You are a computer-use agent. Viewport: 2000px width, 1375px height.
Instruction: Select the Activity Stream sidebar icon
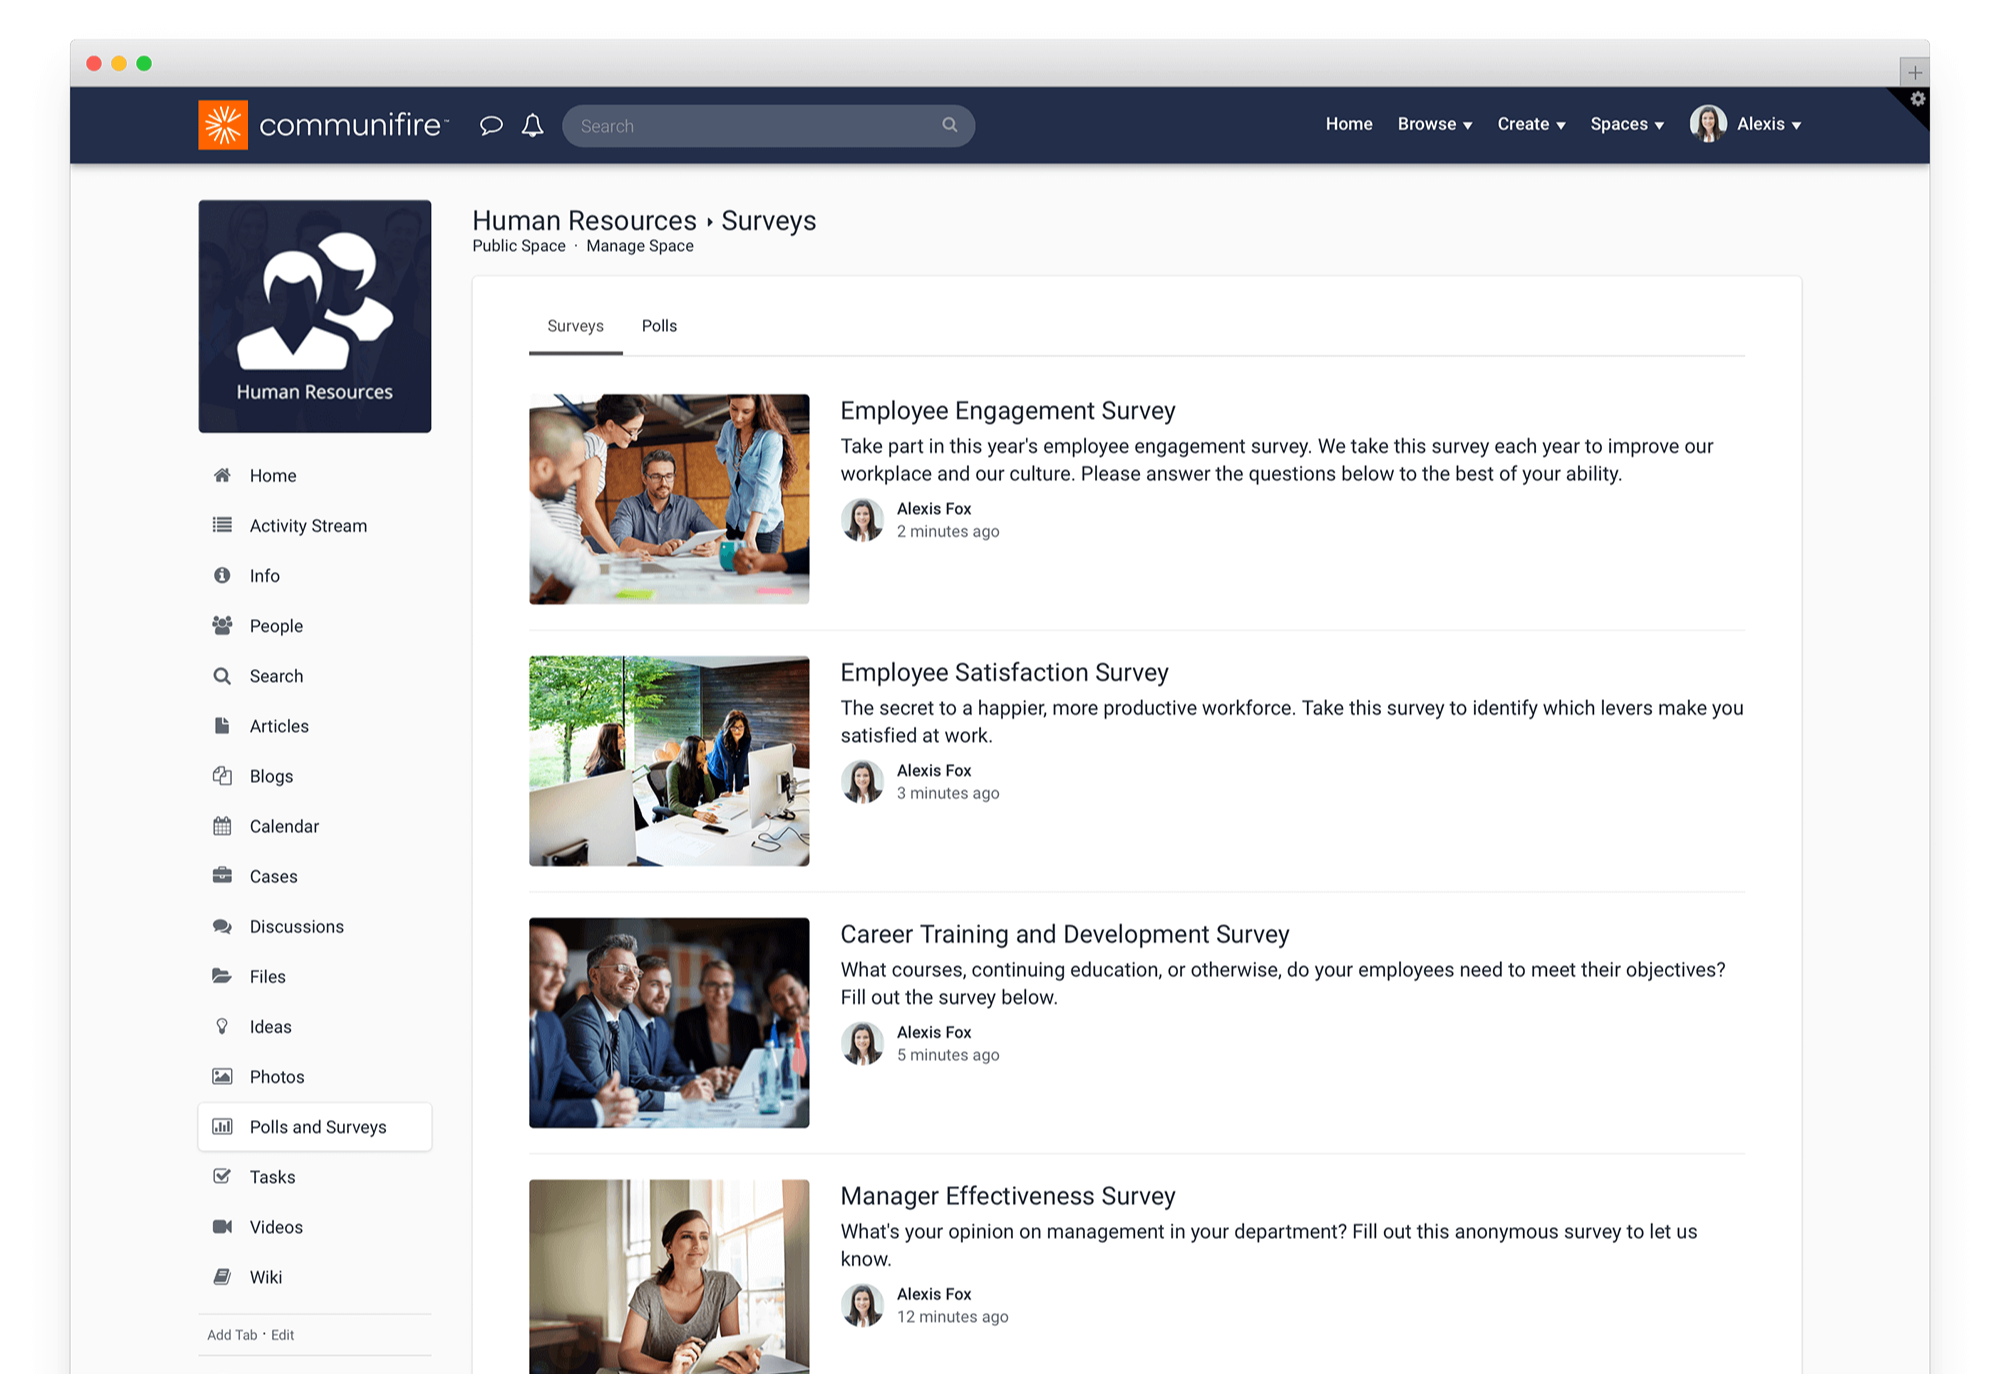point(222,525)
